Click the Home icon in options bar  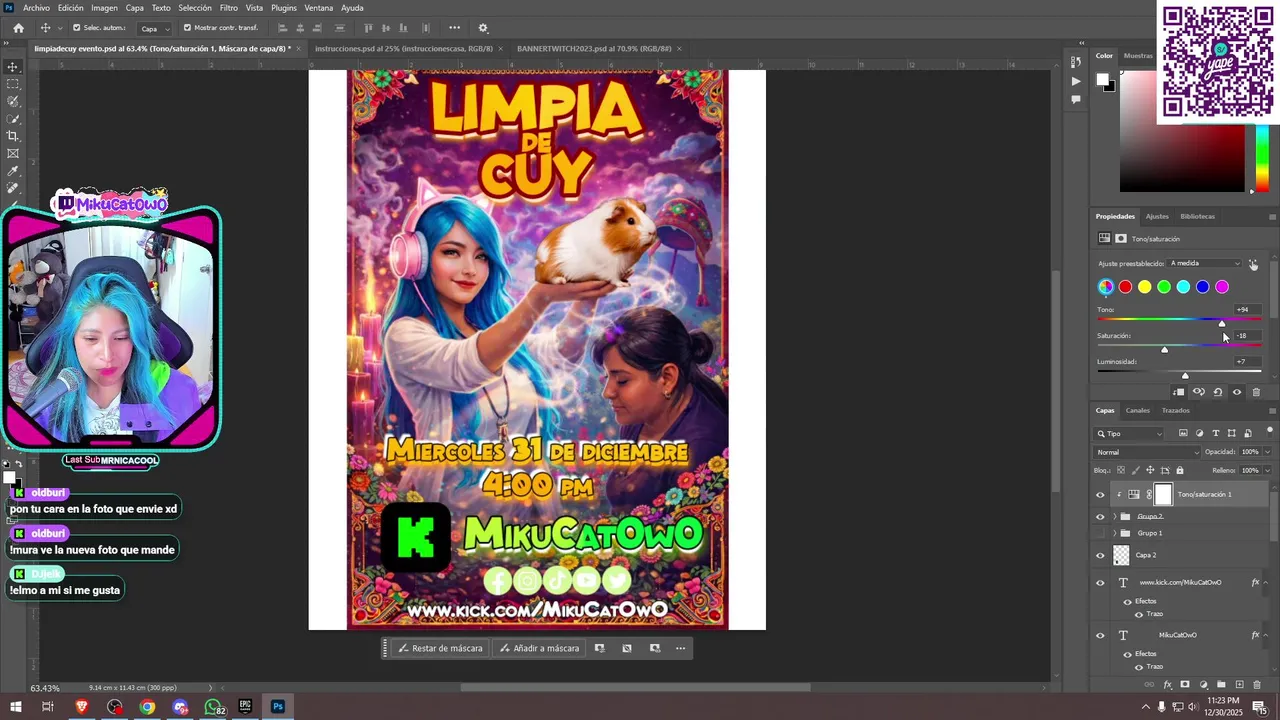[x=18, y=28]
